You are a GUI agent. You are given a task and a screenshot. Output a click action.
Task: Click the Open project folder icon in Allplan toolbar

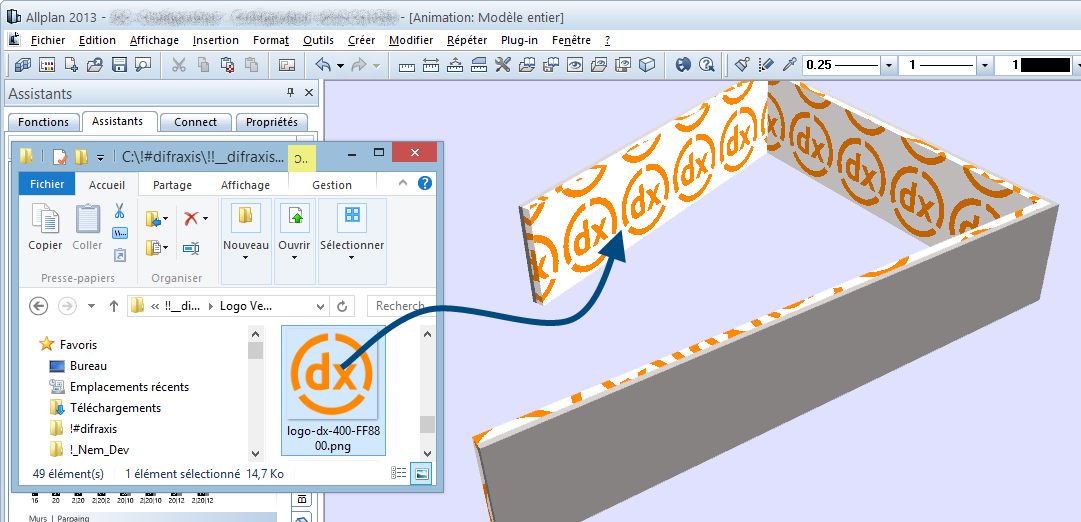pos(94,66)
